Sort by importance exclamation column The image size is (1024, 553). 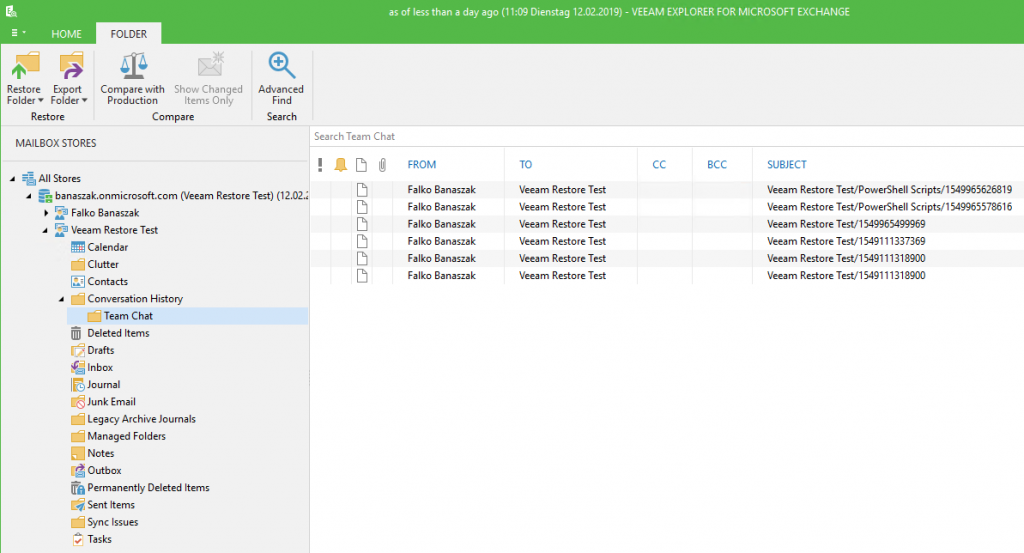[x=320, y=165]
